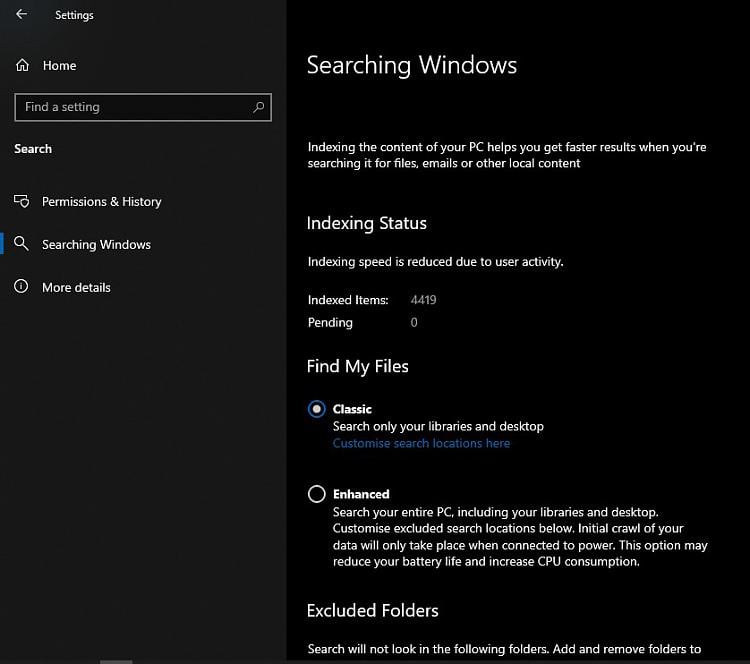Open the Searching Windows page
The width and height of the screenshot is (750, 664).
96,244
